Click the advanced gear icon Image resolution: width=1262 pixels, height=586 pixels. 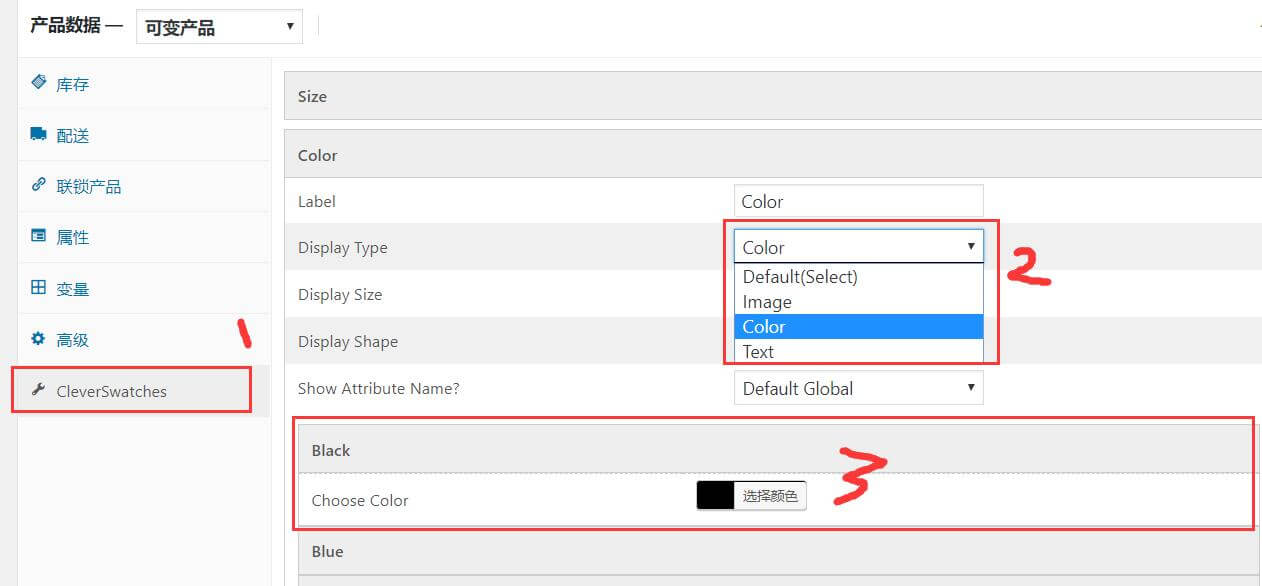coord(39,339)
